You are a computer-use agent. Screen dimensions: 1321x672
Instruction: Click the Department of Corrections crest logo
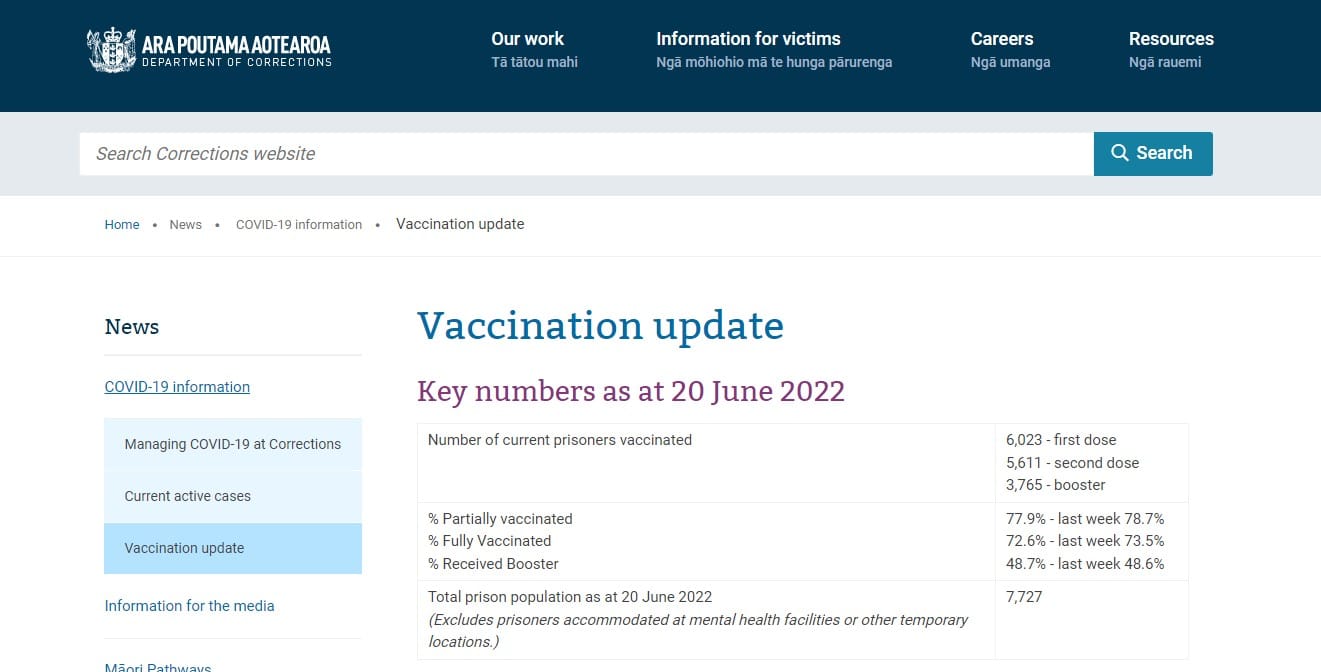(110, 50)
